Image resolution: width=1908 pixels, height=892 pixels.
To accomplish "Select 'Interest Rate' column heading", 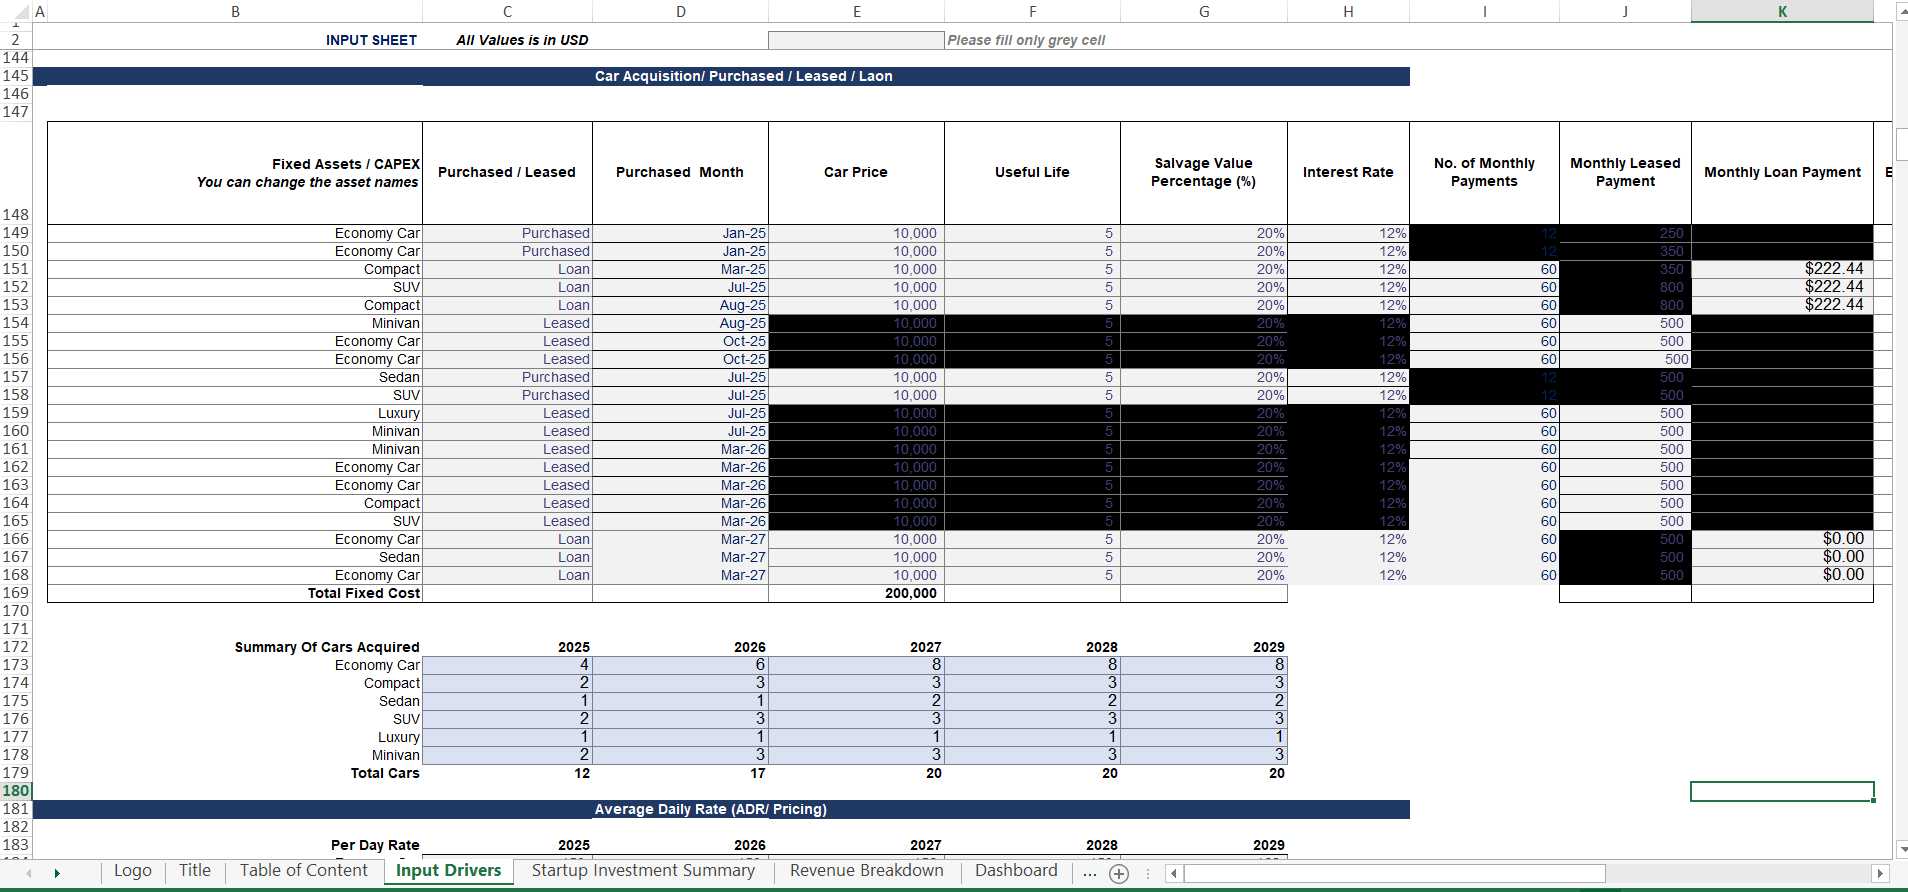I will [1348, 173].
